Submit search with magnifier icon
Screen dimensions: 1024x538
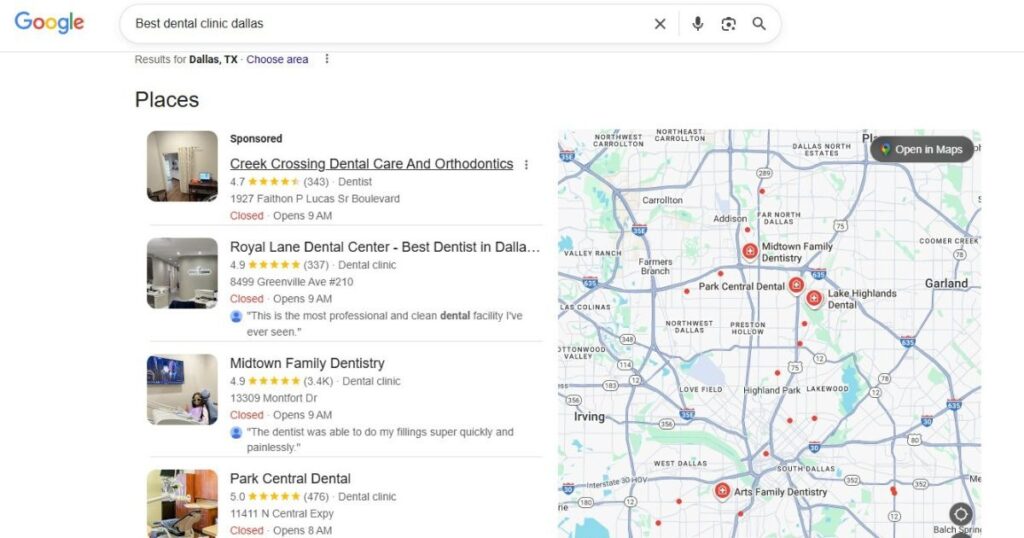(759, 24)
